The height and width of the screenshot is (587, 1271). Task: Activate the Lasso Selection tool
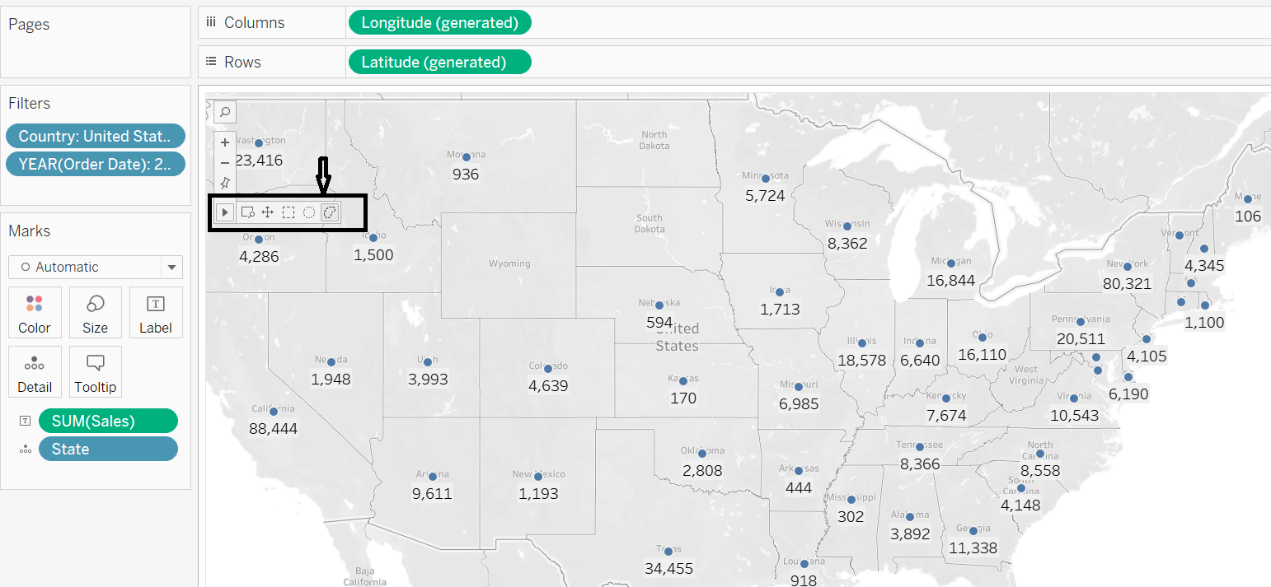click(x=331, y=212)
